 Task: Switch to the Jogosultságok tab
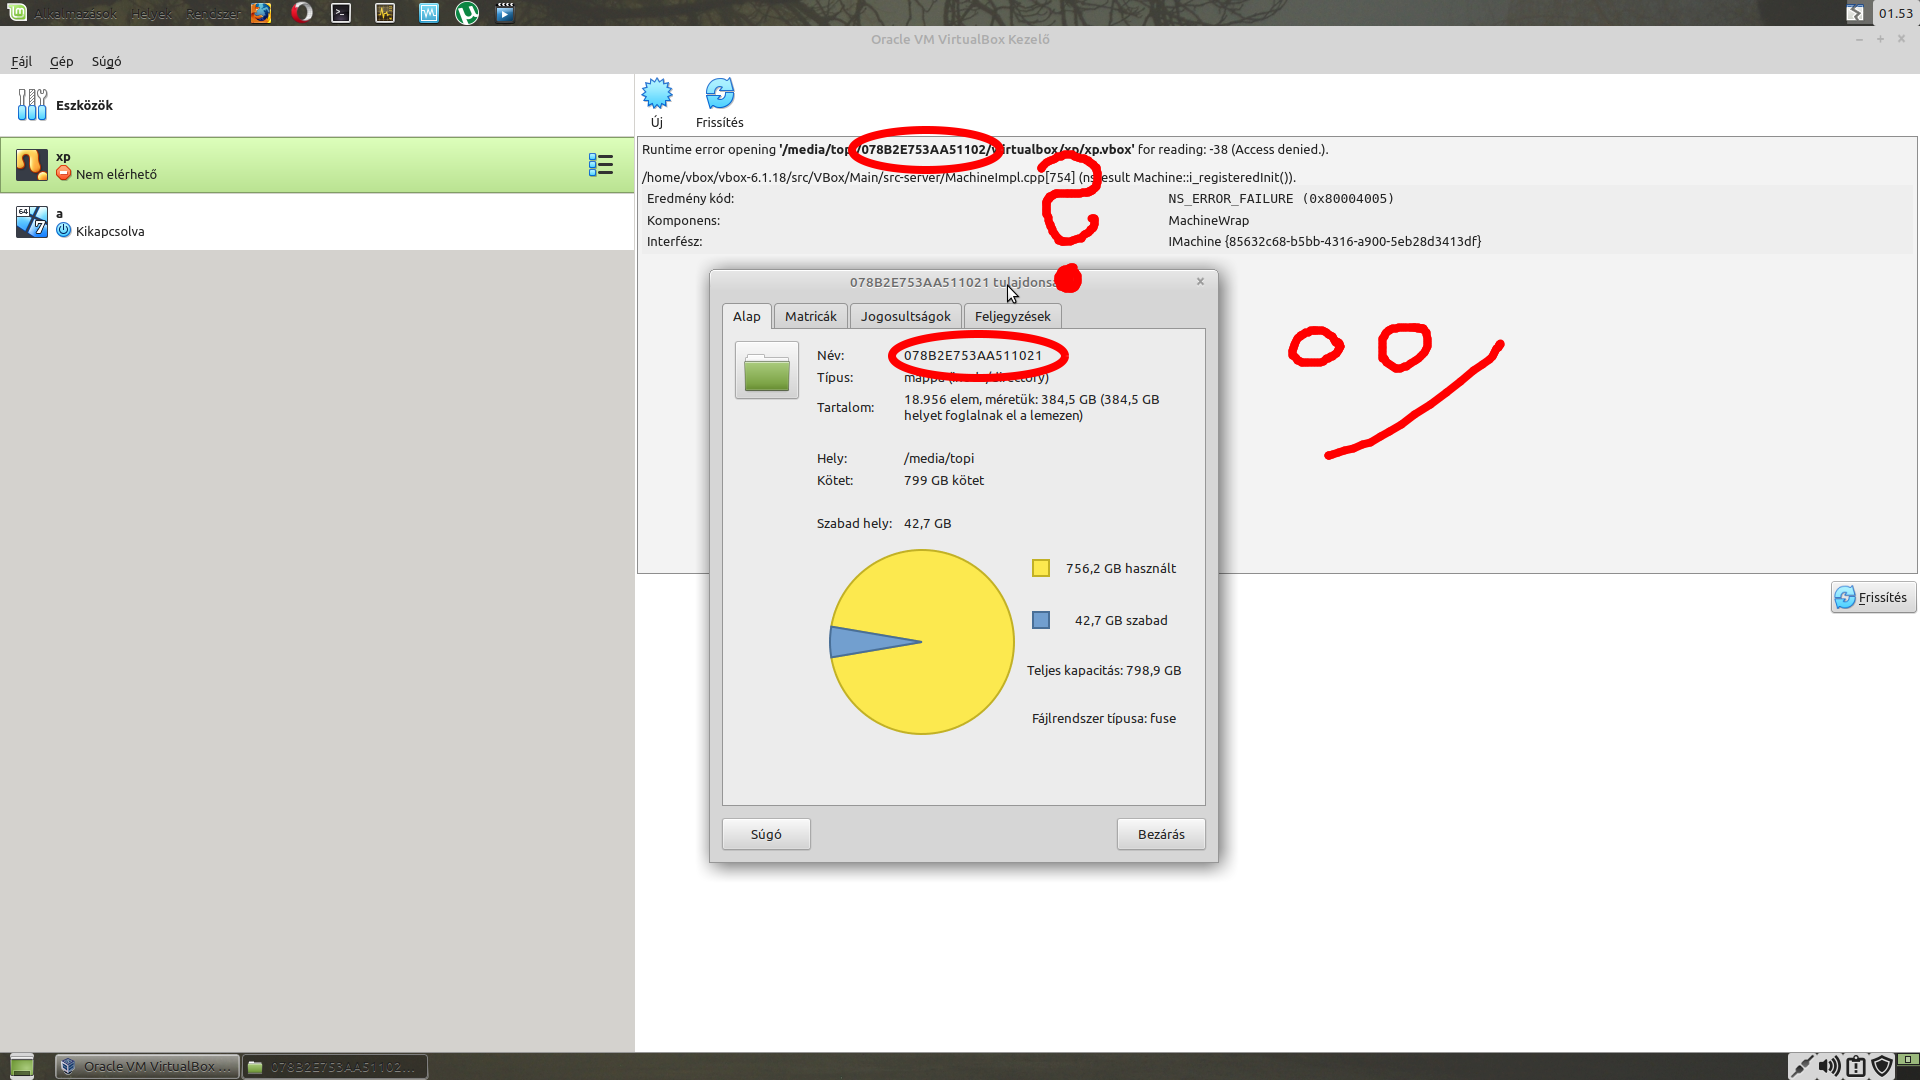tap(905, 316)
